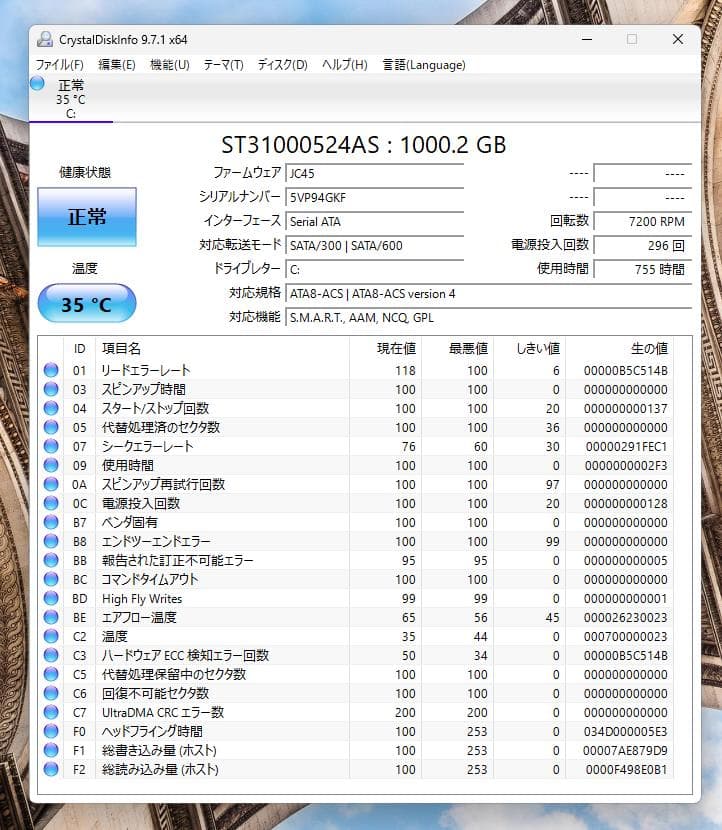This screenshot has width=722, height=830.
Task: Click the status orb for ID BD High Fly Writes
Action: [51, 599]
